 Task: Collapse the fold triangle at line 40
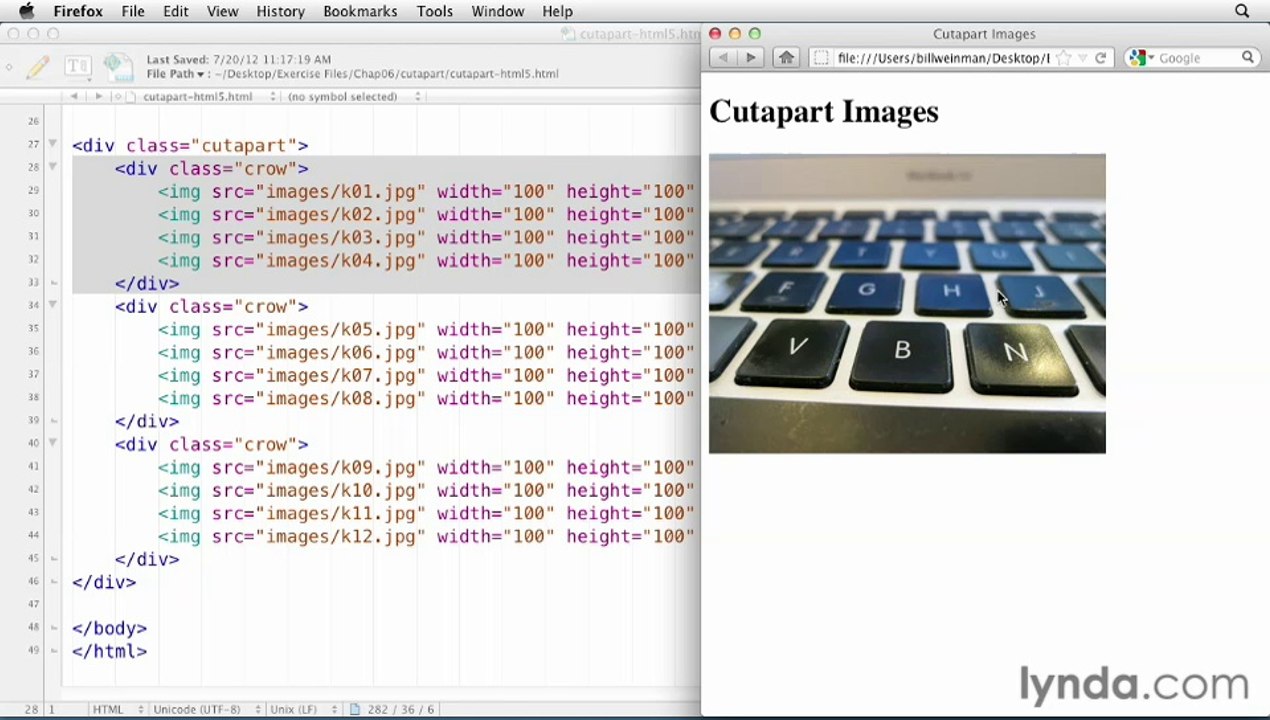[53, 443]
